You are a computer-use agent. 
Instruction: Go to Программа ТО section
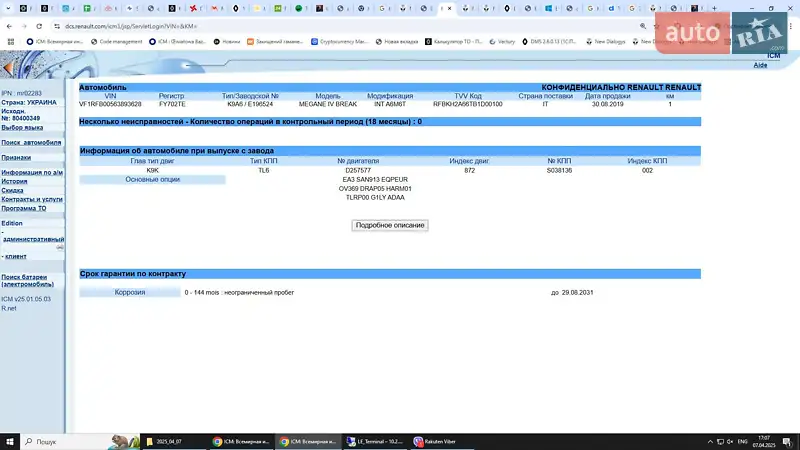pos(24,208)
